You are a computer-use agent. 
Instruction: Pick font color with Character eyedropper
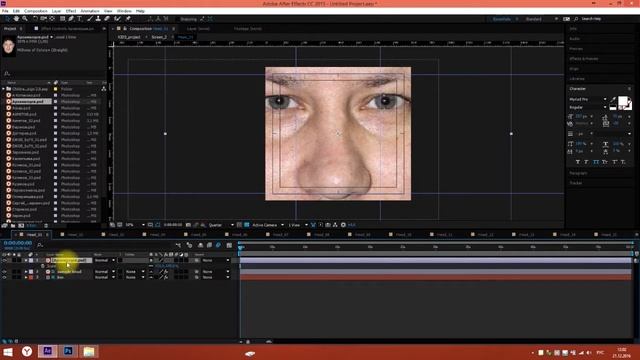[x=613, y=99]
